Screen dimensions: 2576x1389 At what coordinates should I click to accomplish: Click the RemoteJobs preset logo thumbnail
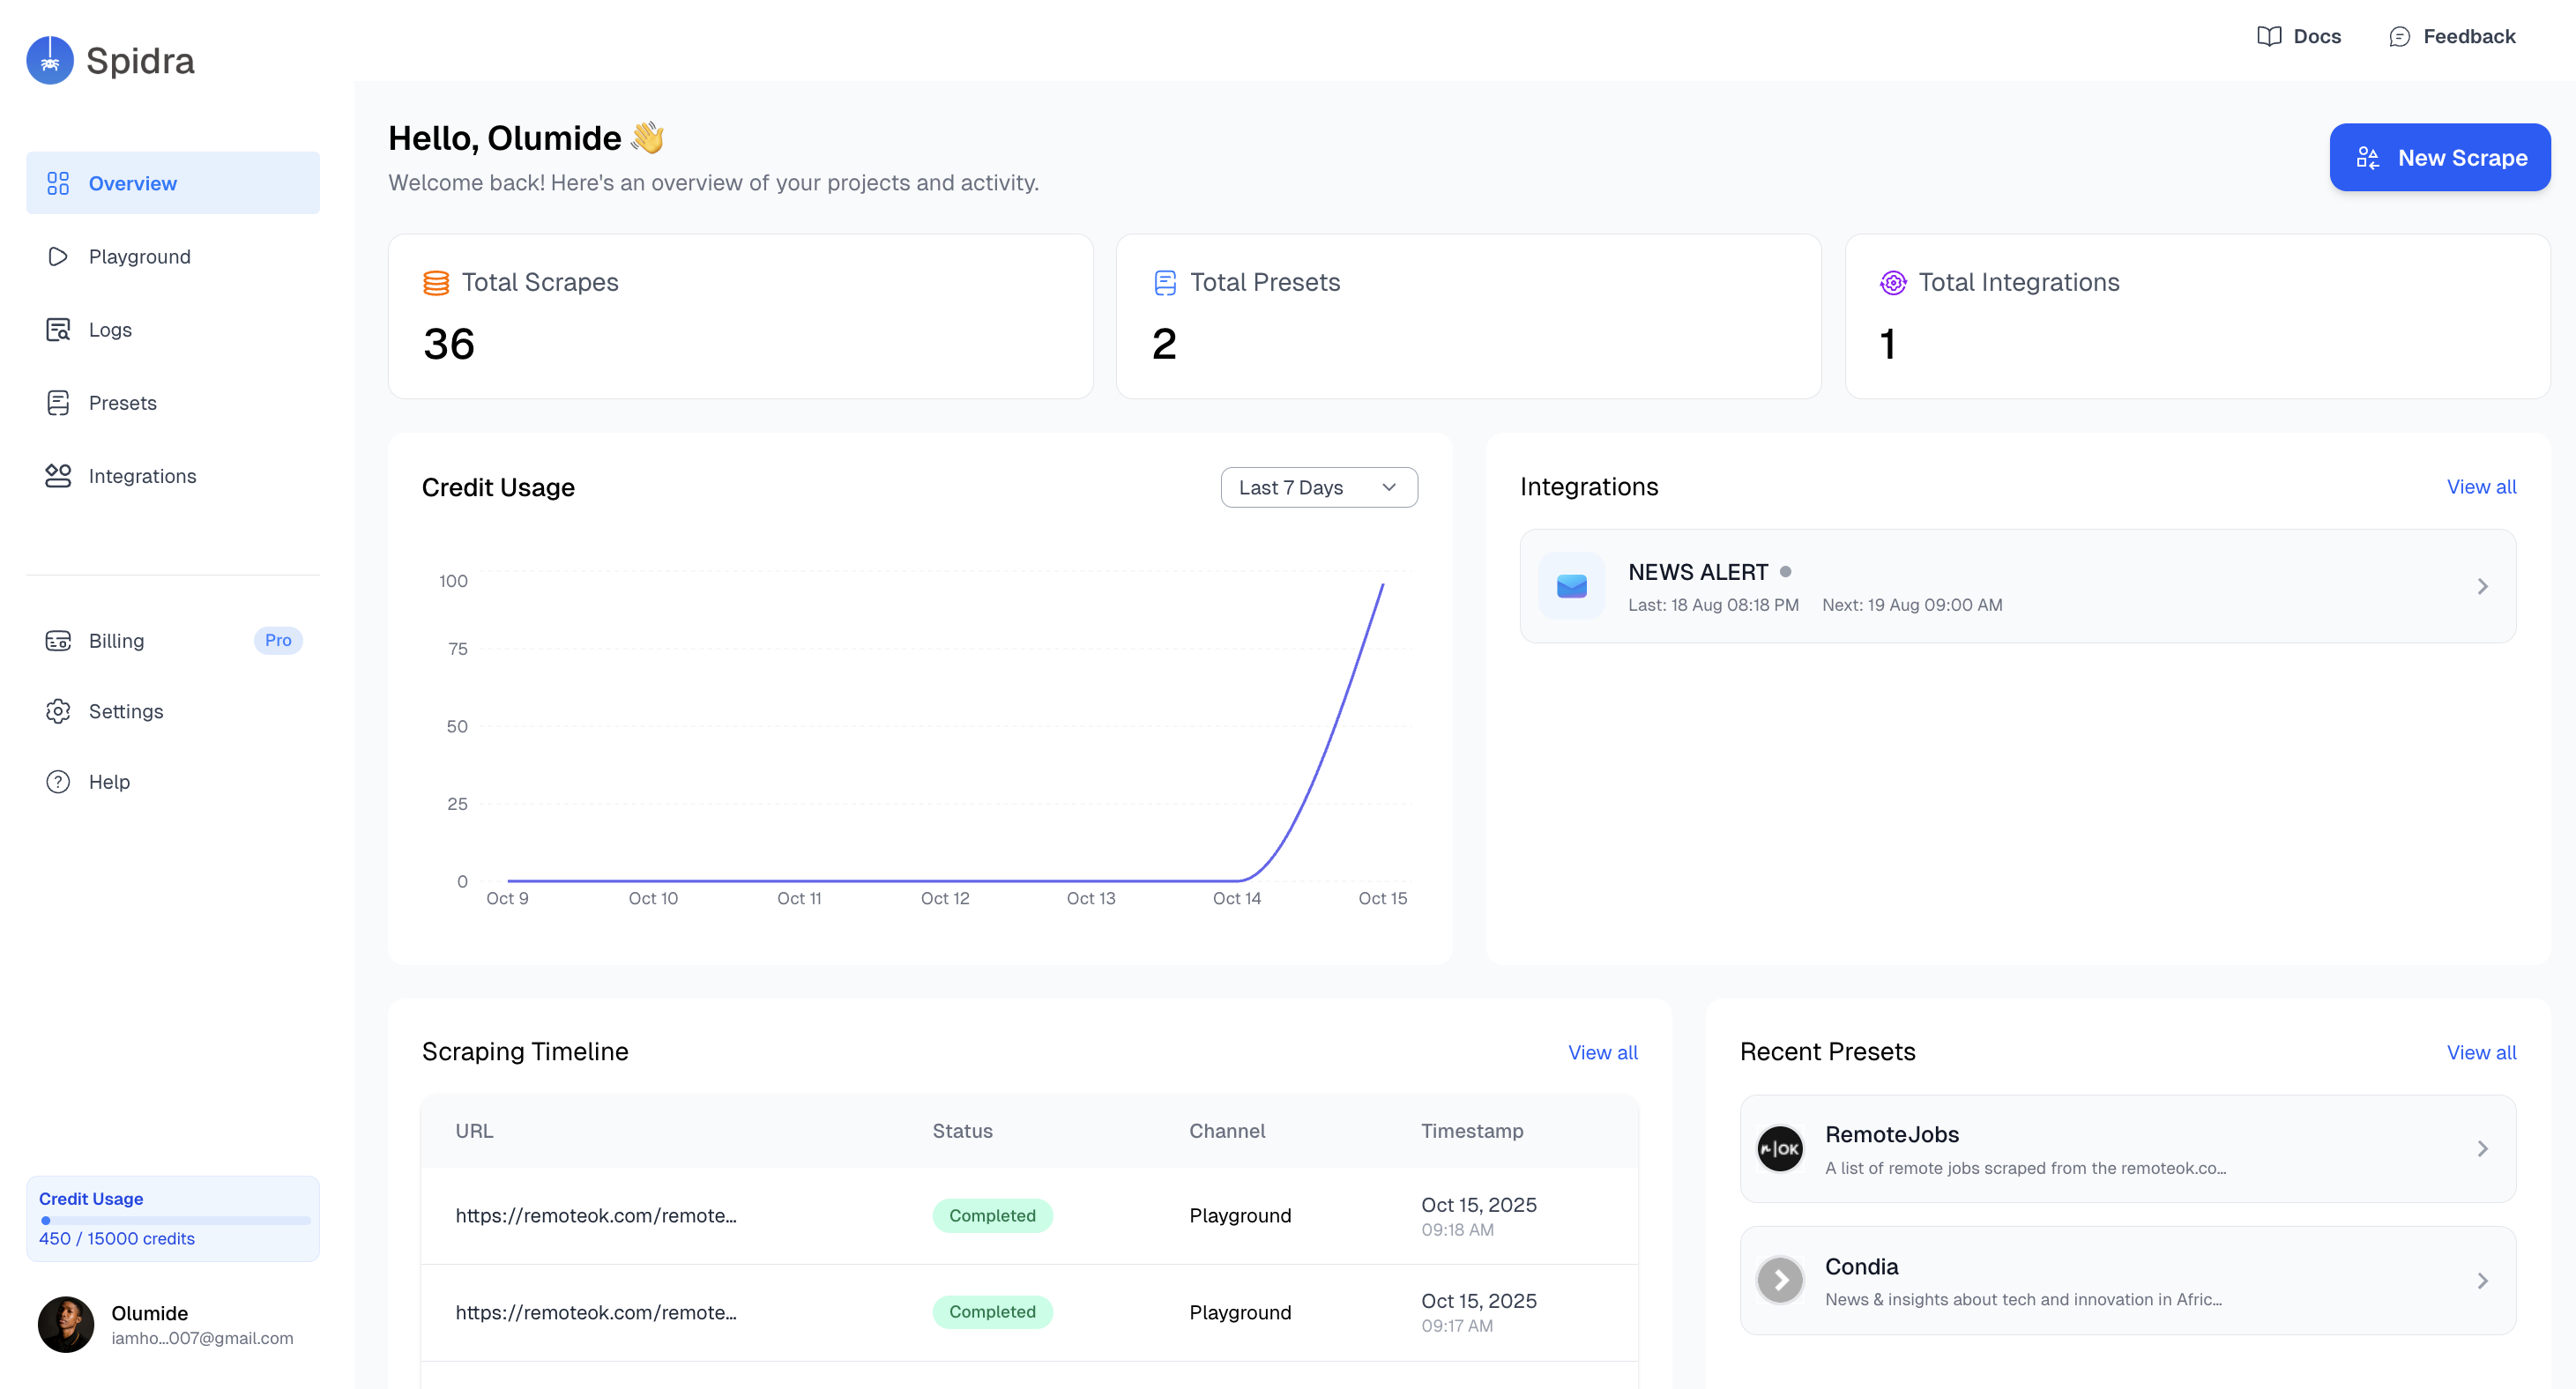click(1780, 1149)
